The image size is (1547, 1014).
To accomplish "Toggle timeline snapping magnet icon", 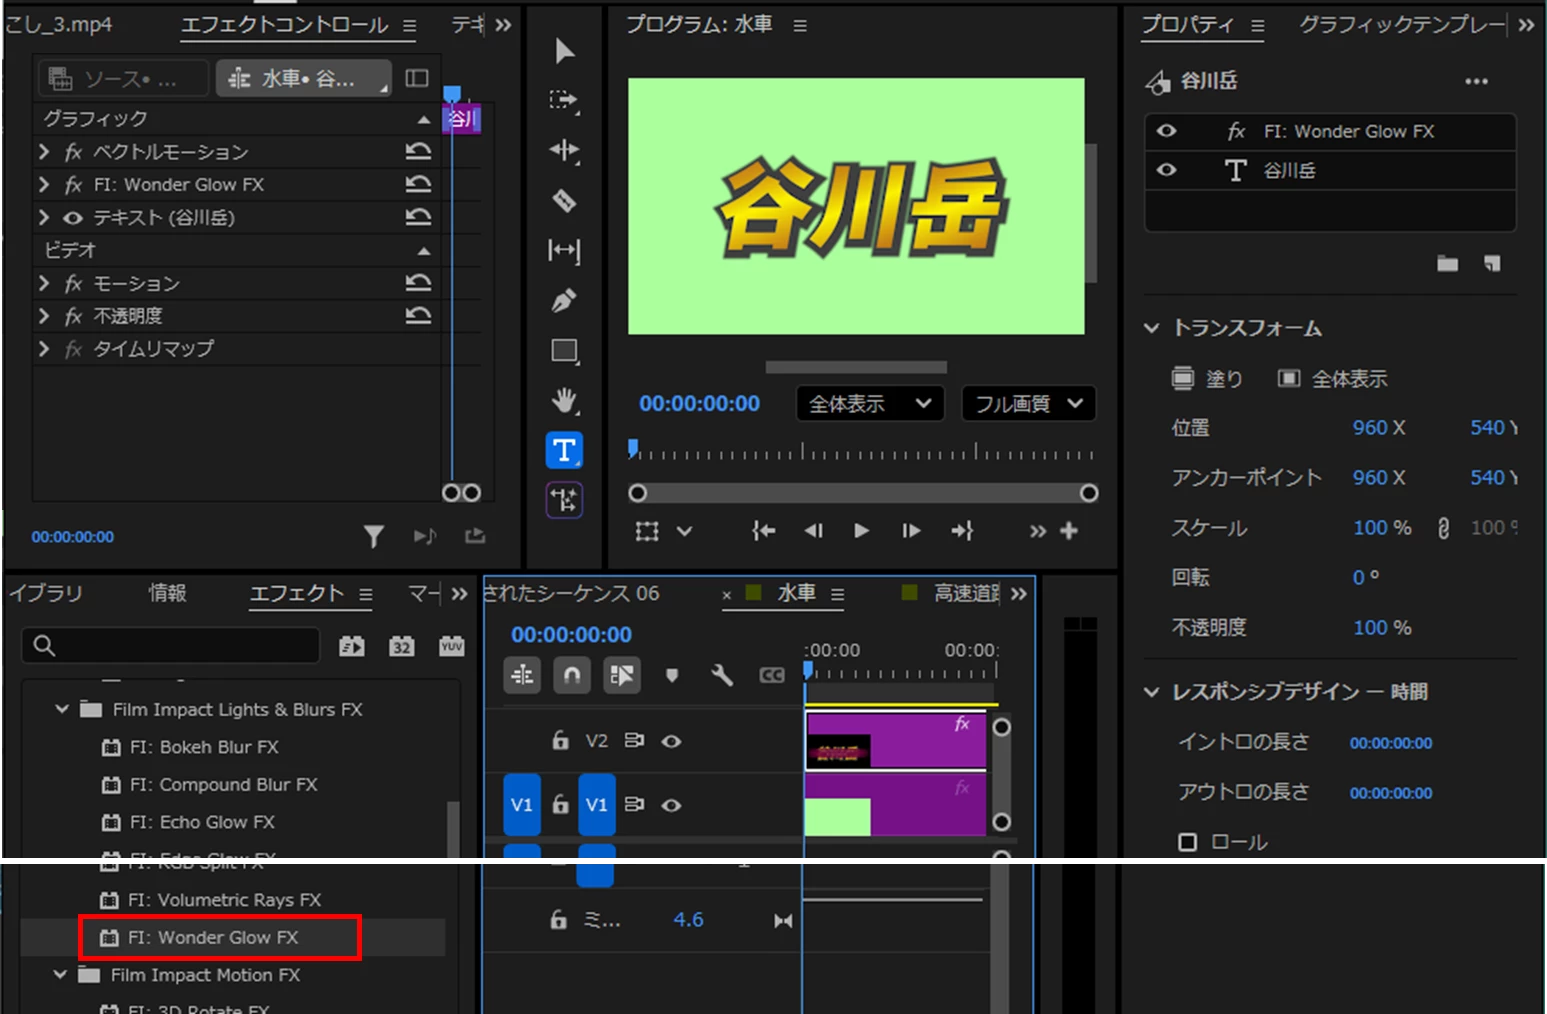I will (x=572, y=676).
